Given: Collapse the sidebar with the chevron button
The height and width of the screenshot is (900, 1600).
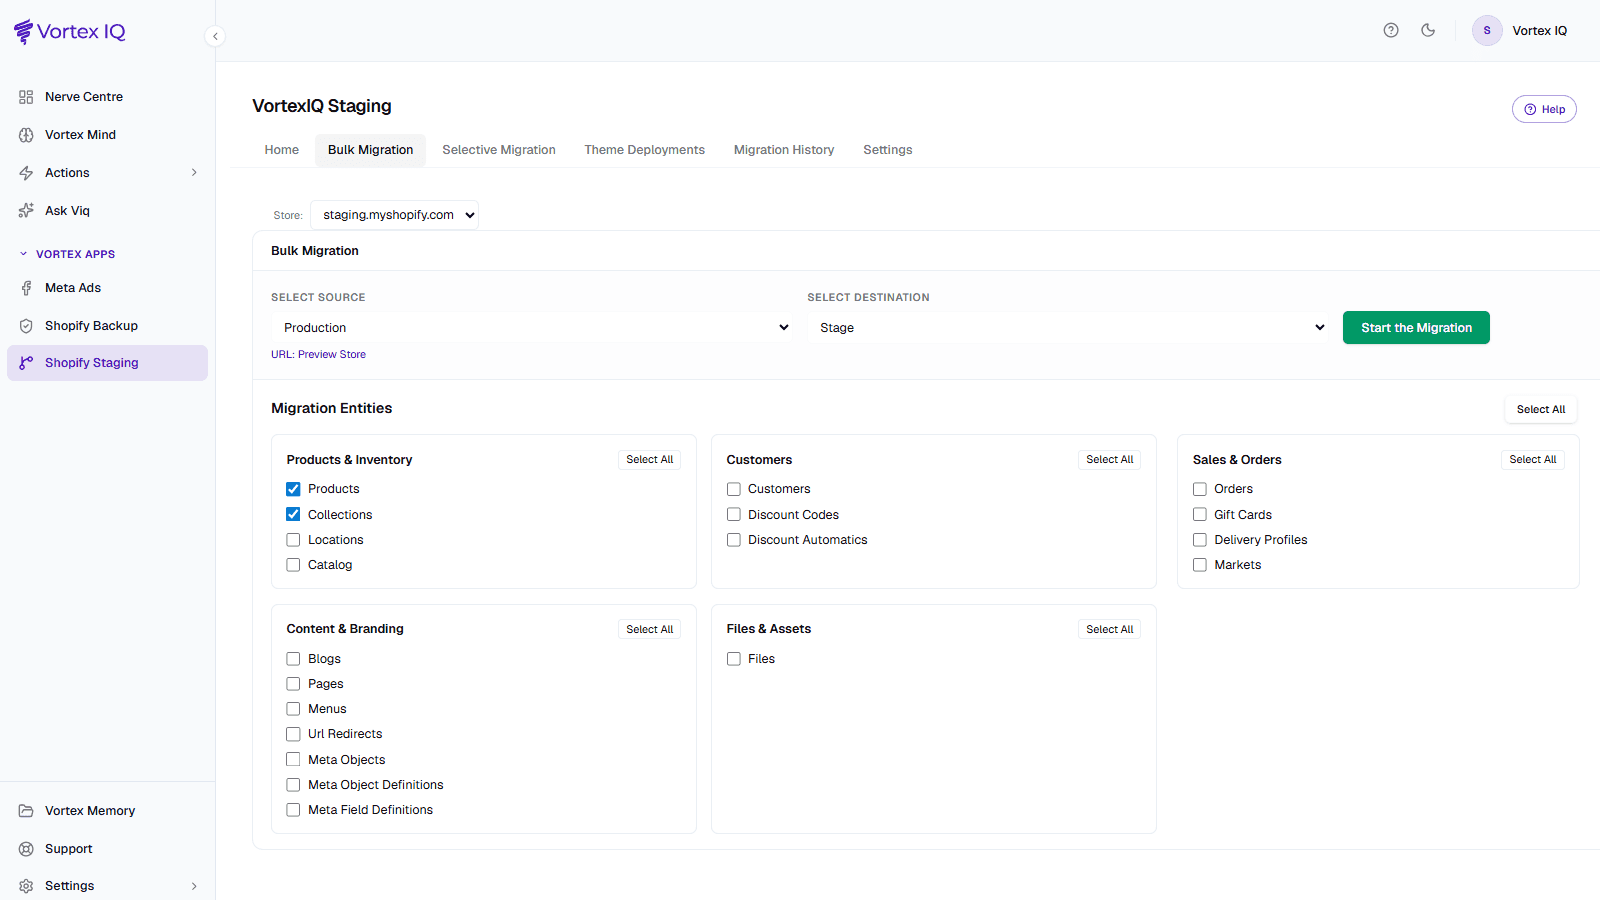Looking at the screenshot, I should click(215, 36).
